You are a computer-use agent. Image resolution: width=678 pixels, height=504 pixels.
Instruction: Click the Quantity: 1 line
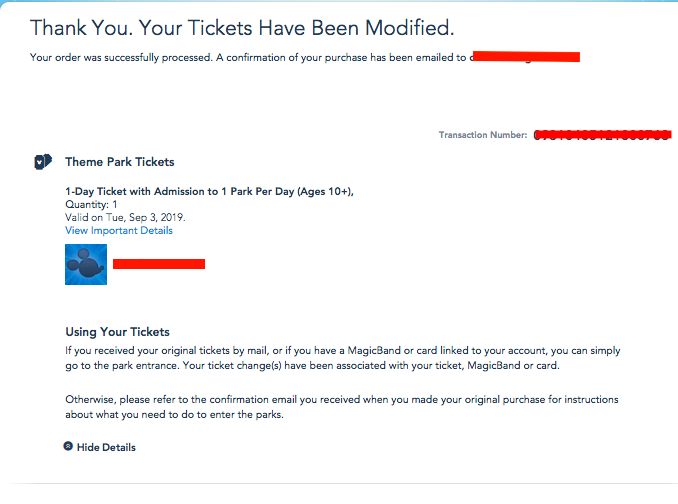pos(91,204)
